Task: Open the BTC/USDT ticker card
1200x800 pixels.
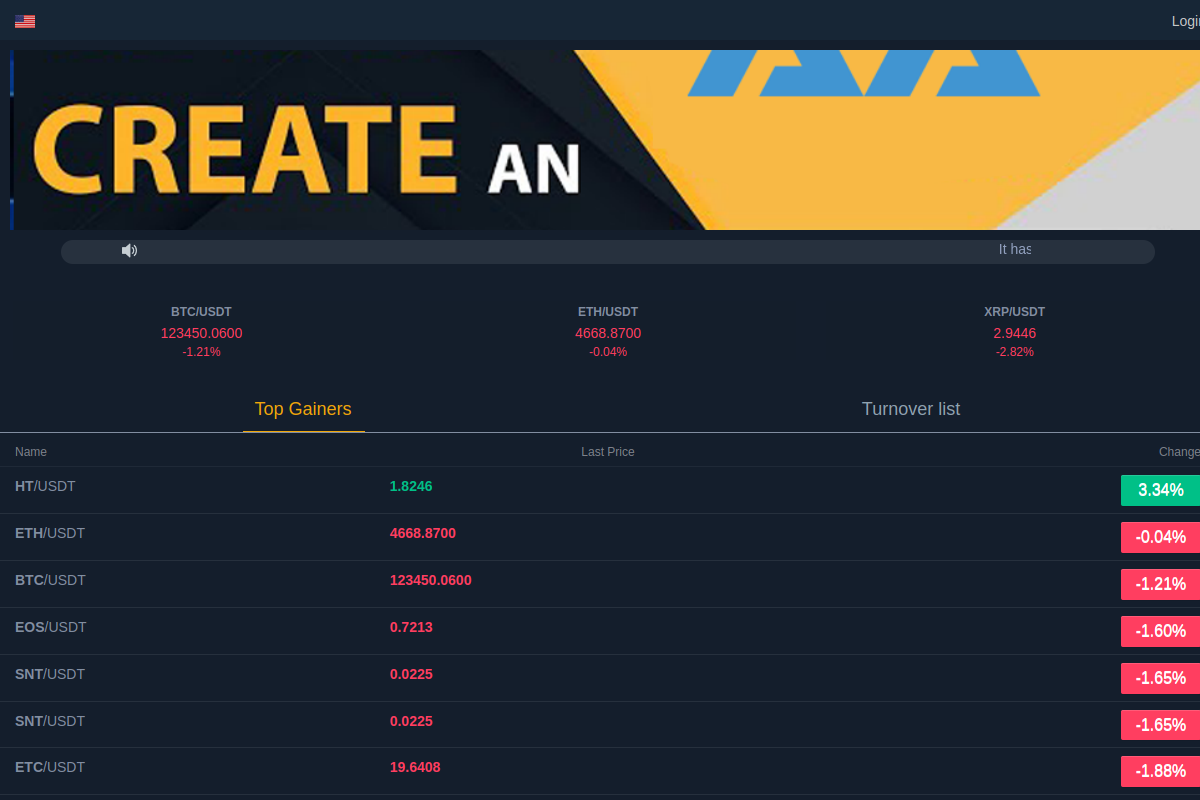Action: [201, 332]
